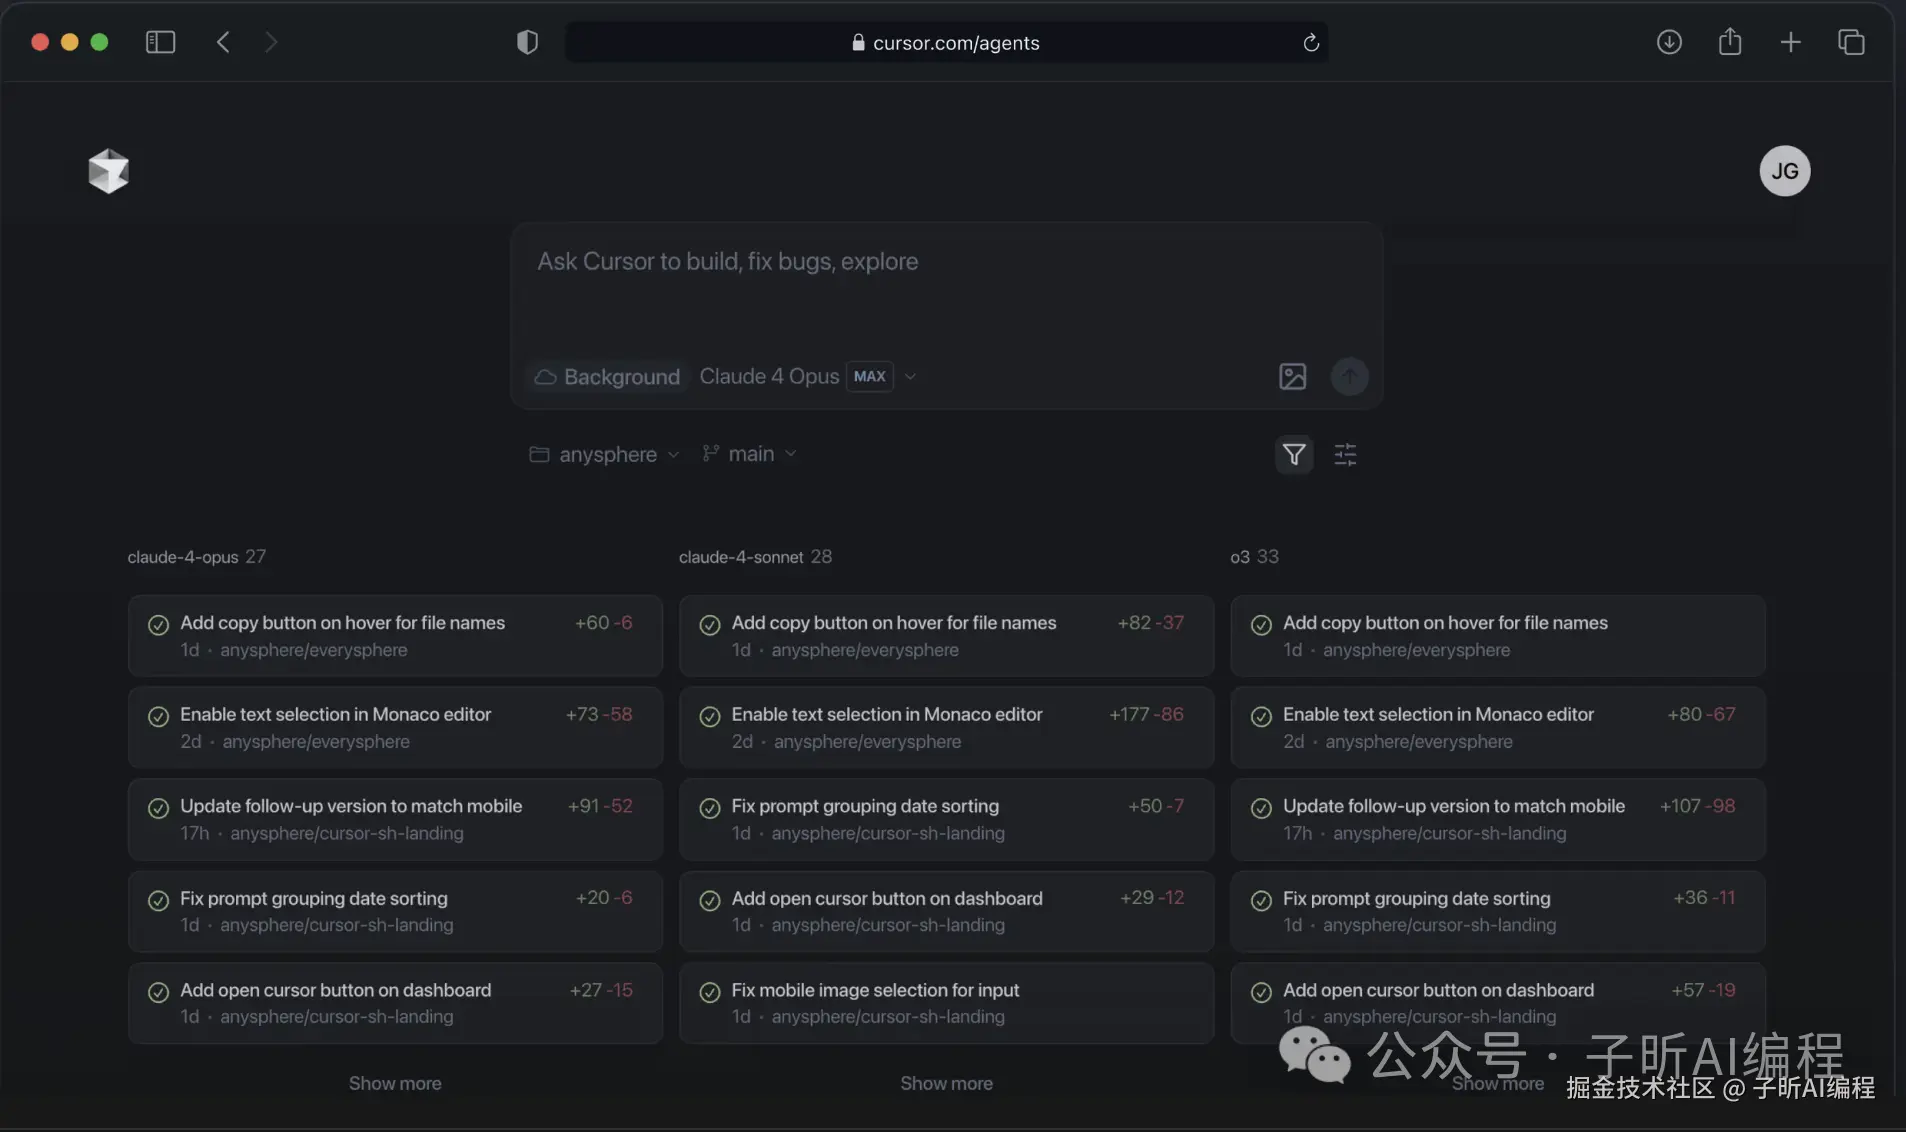Show more claude-4-opus agents
This screenshot has height=1132, width=1906.
pyautogui.click(x=395, y=1083)
